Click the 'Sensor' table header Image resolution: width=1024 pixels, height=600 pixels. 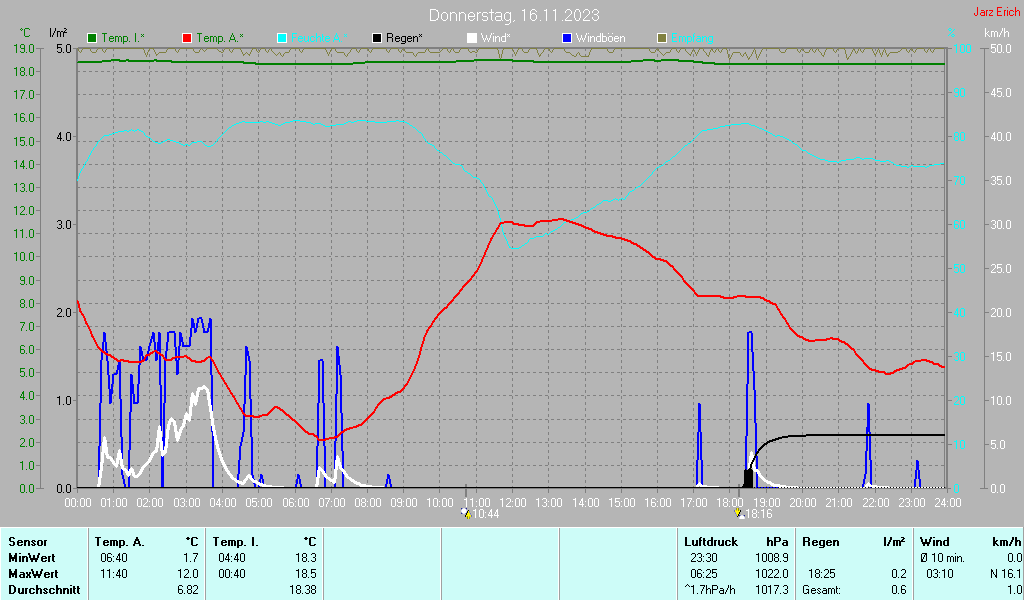(x=28, y=542)
